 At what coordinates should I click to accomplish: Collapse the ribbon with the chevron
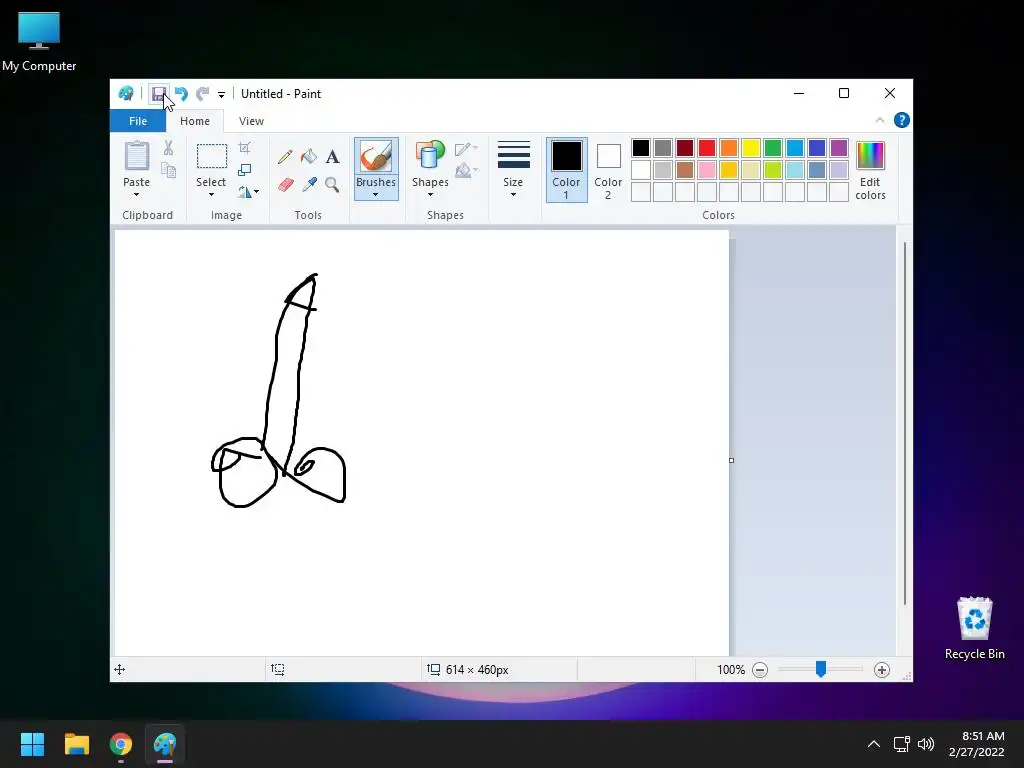880,120
